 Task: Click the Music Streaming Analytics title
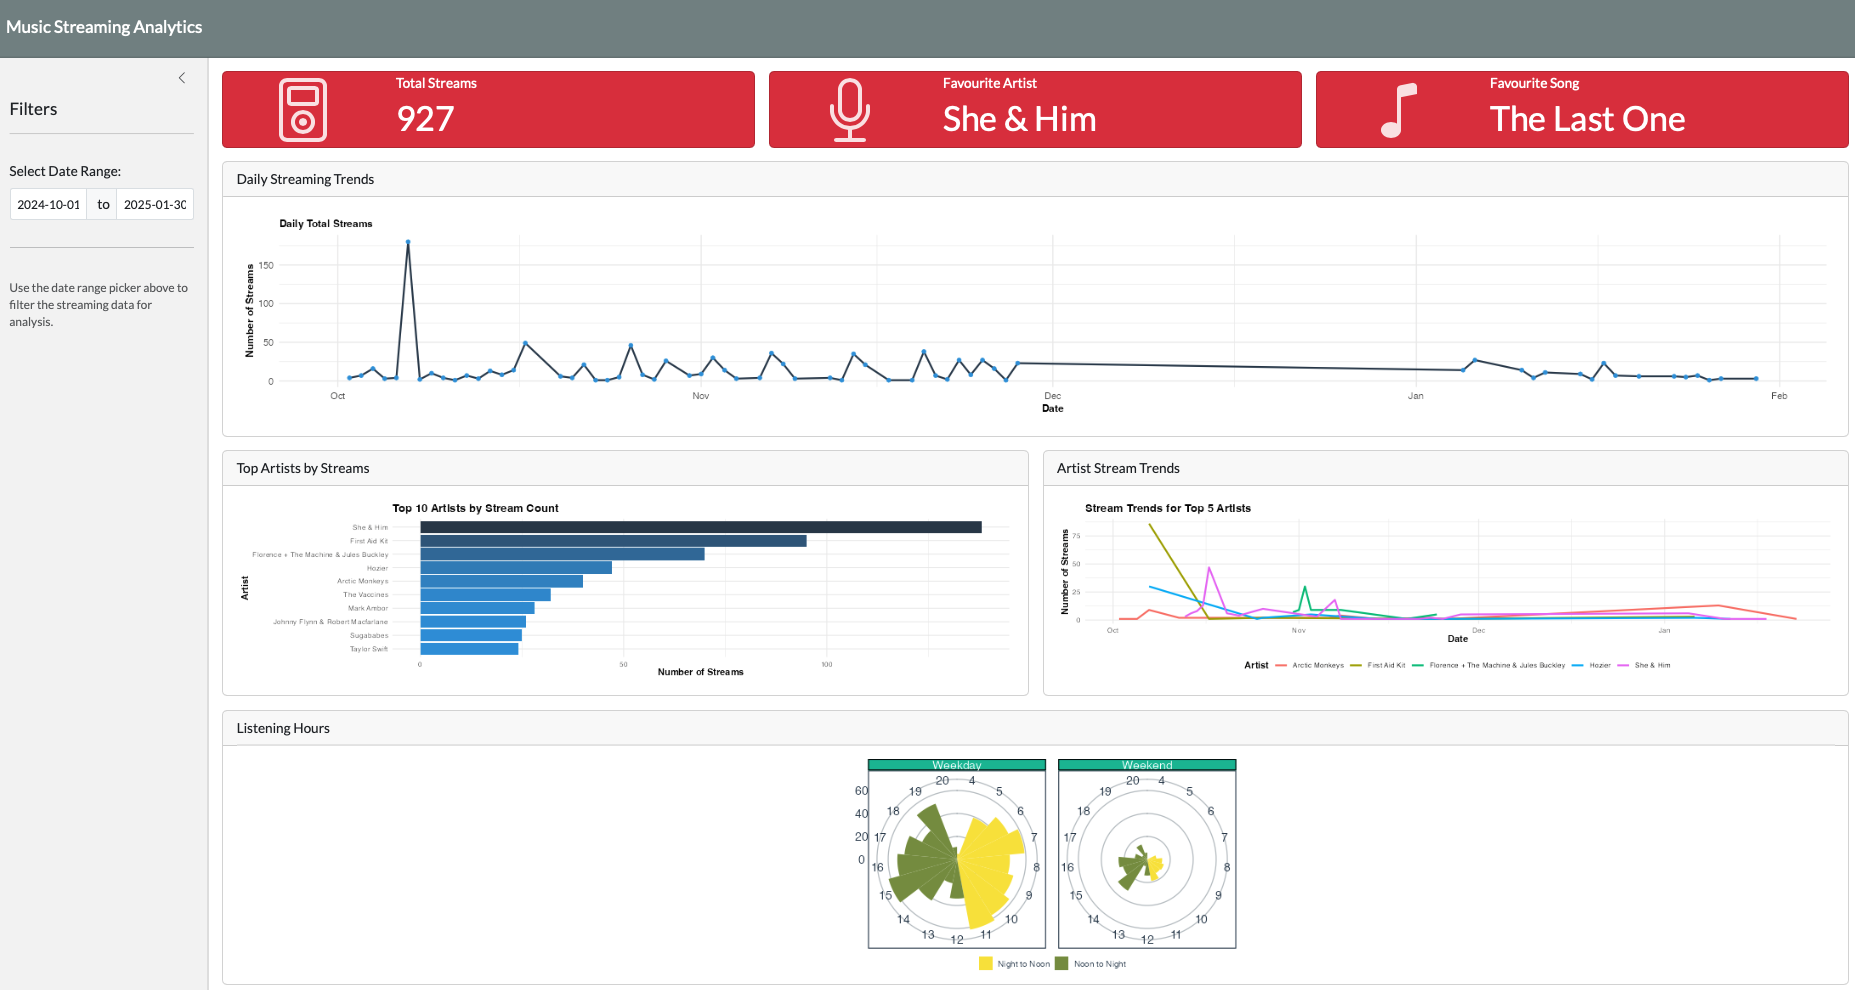click(x=104, y=27)
